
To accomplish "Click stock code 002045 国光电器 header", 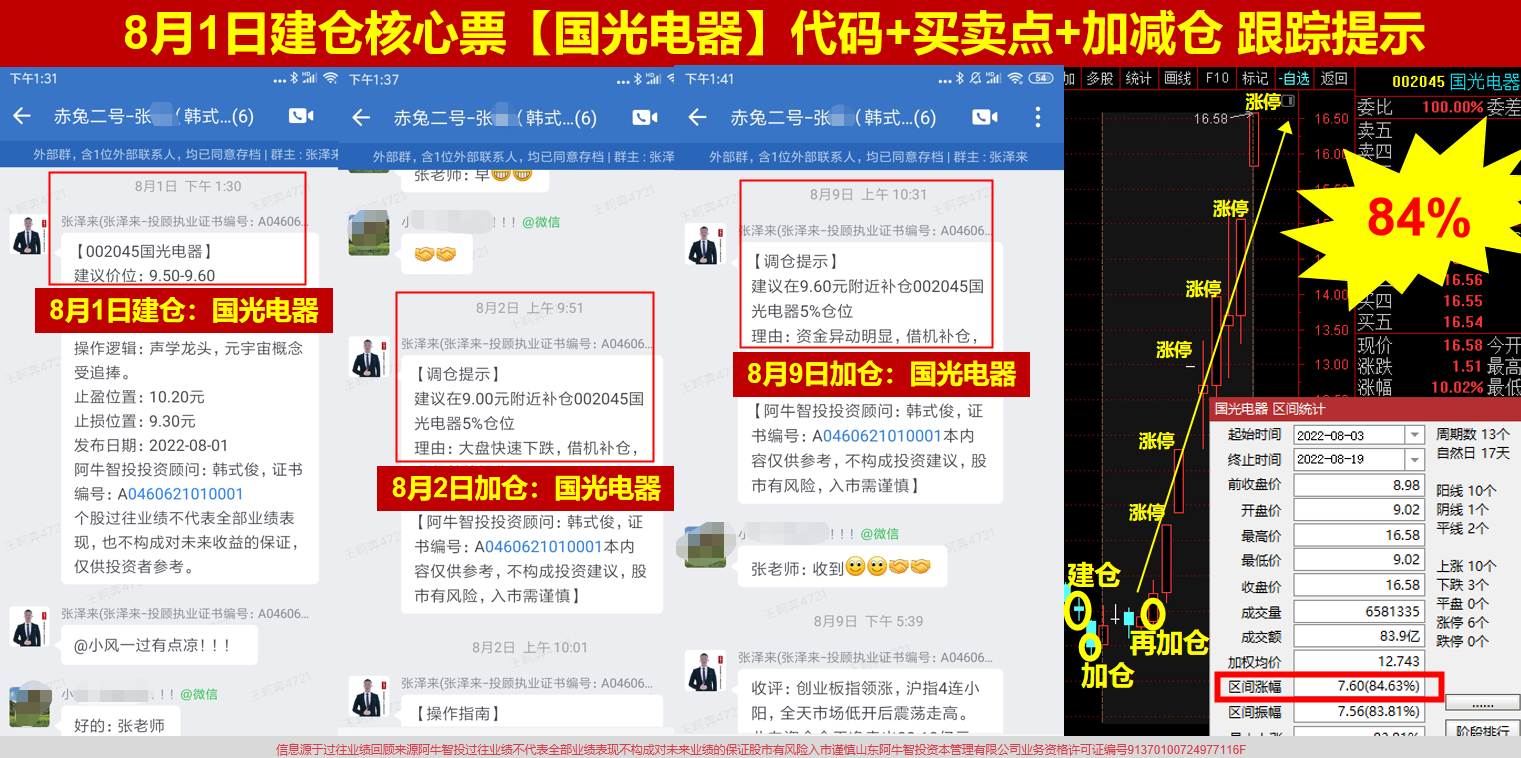I will (1456, 81).
